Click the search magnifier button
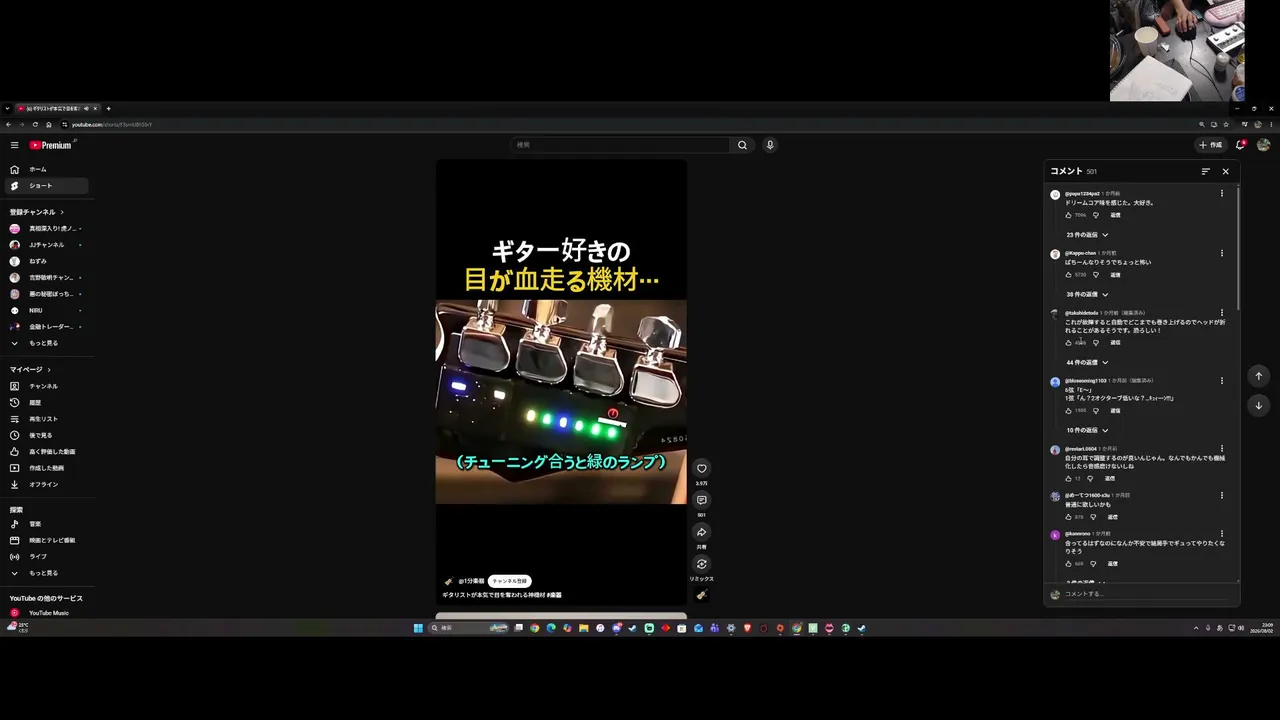Screen dimensions: 1280x720 tap(742, 145)
